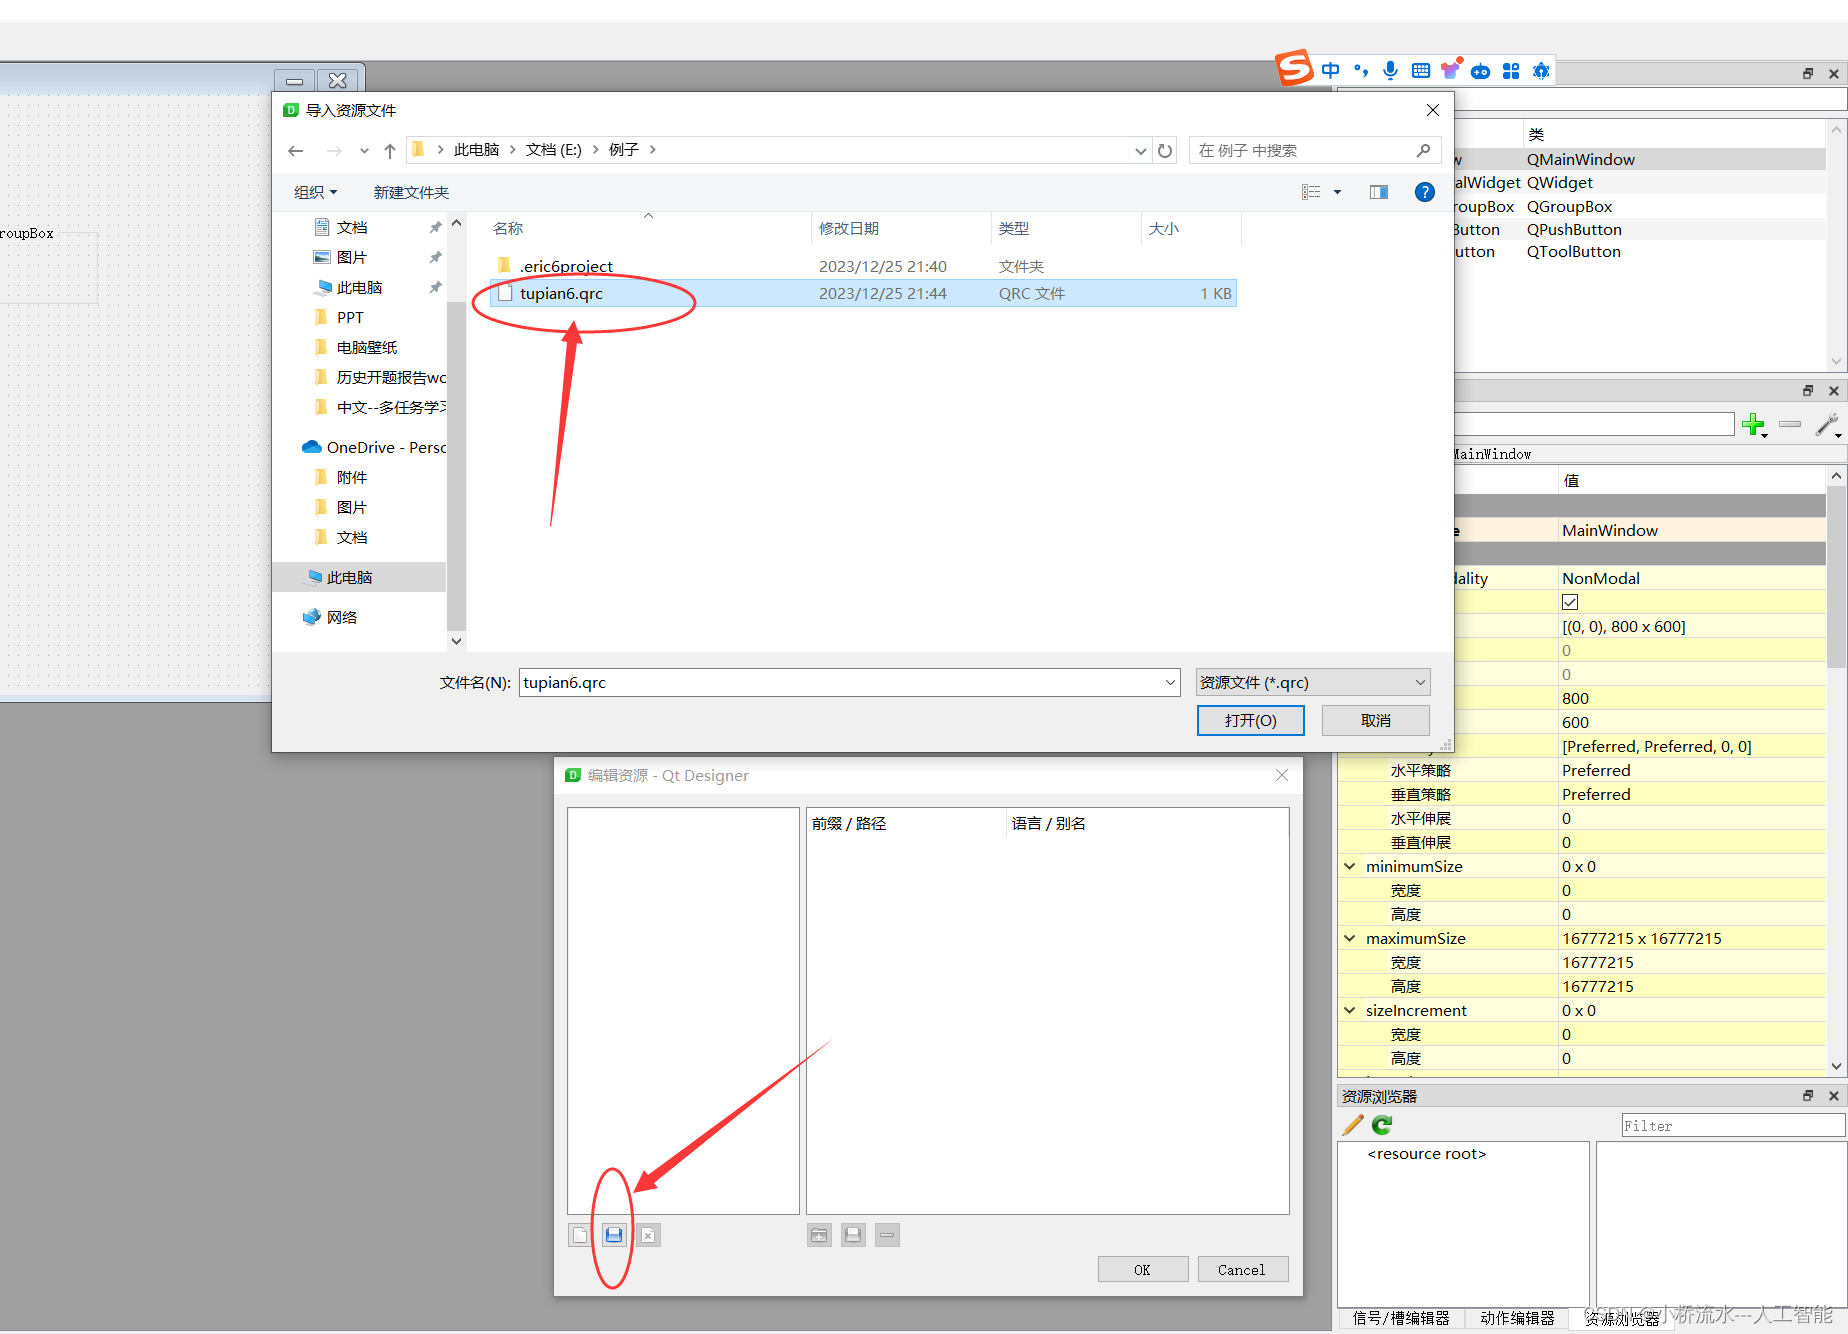Click remove resource file icon
Screen dimensions: 1848x1334
648,1235
